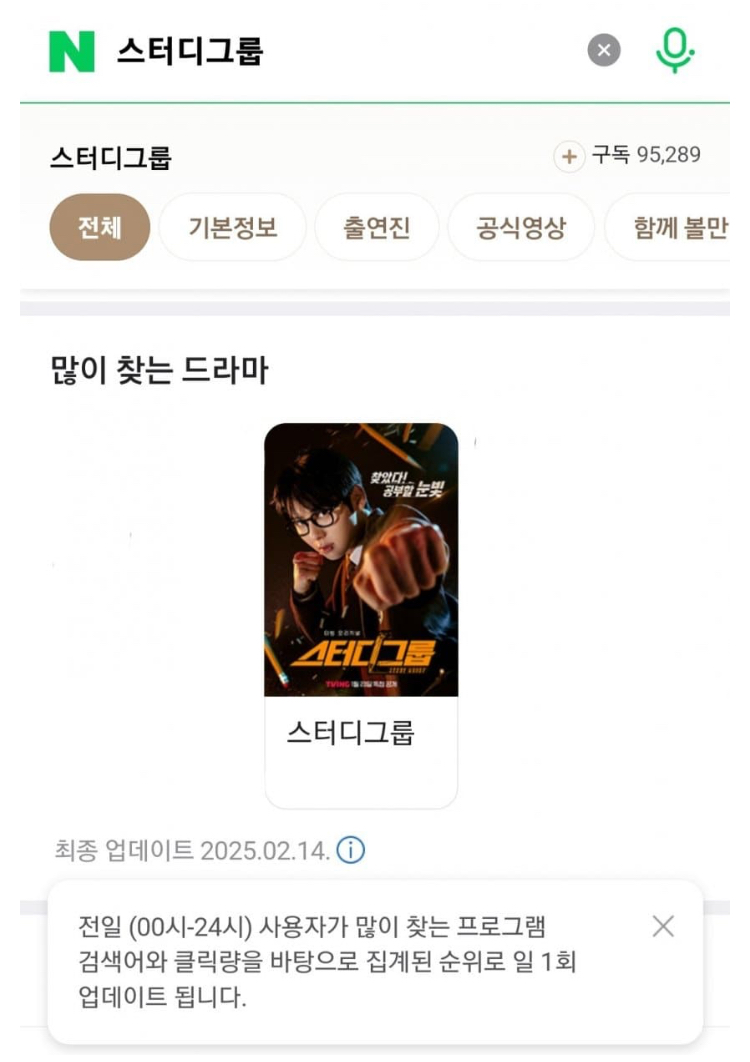Open the 출연진 tab
The width and height of the screenshot is (750, 1062).
377,227
